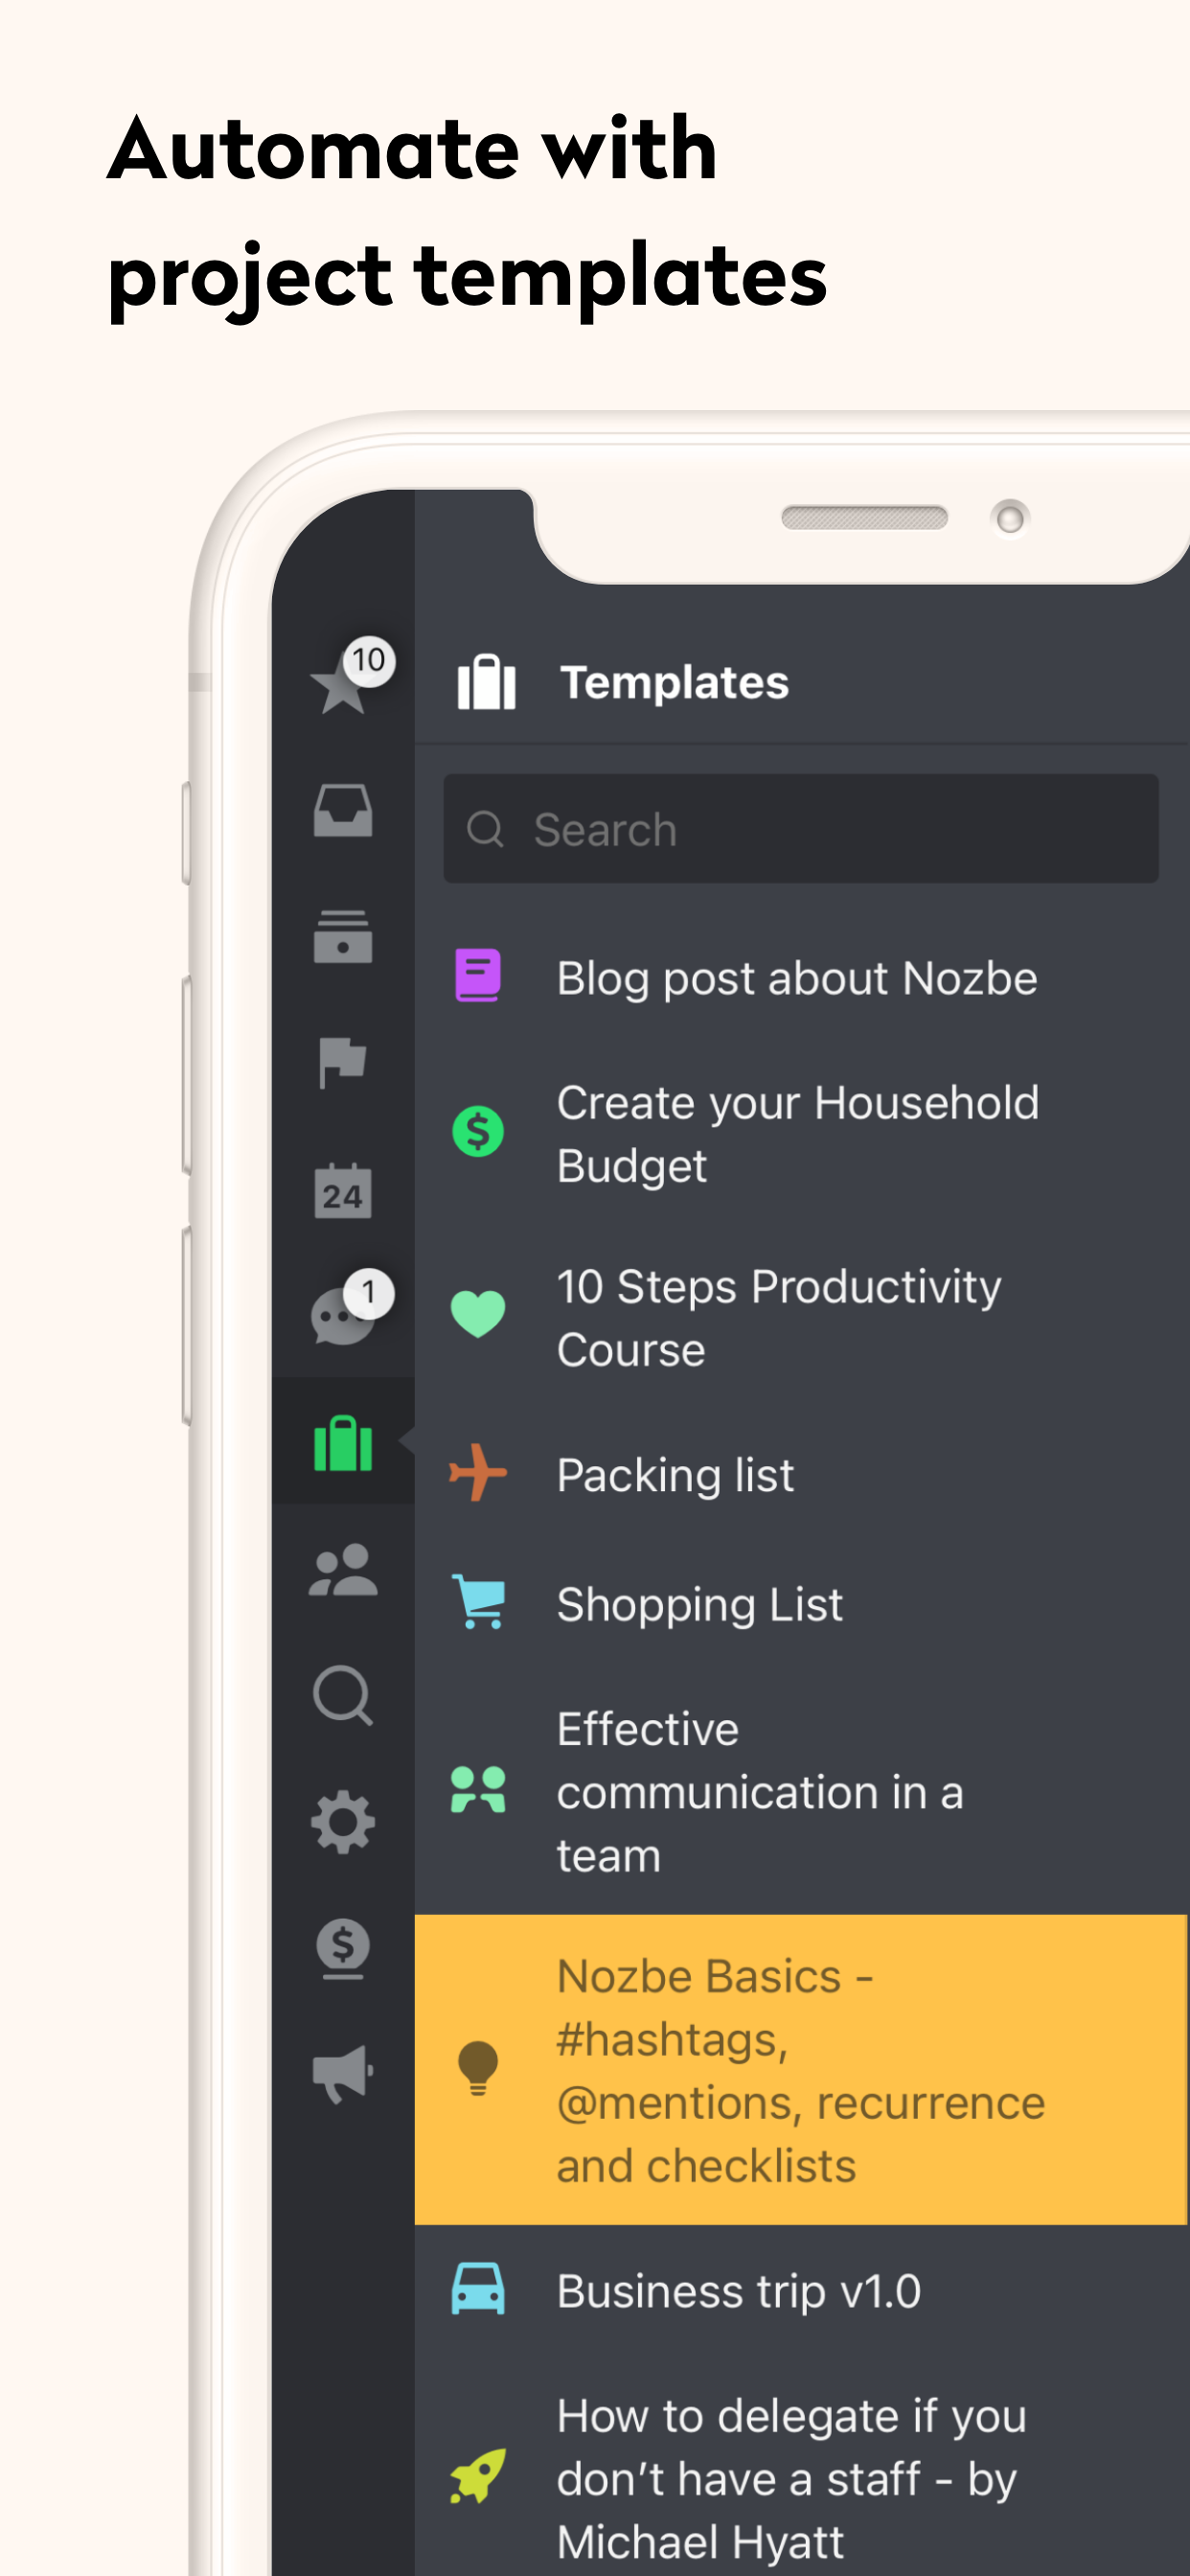Open Effective communication in a team template
Screen dimensions: 1190x2576
pyautogui.click(x=802, y=1791)
